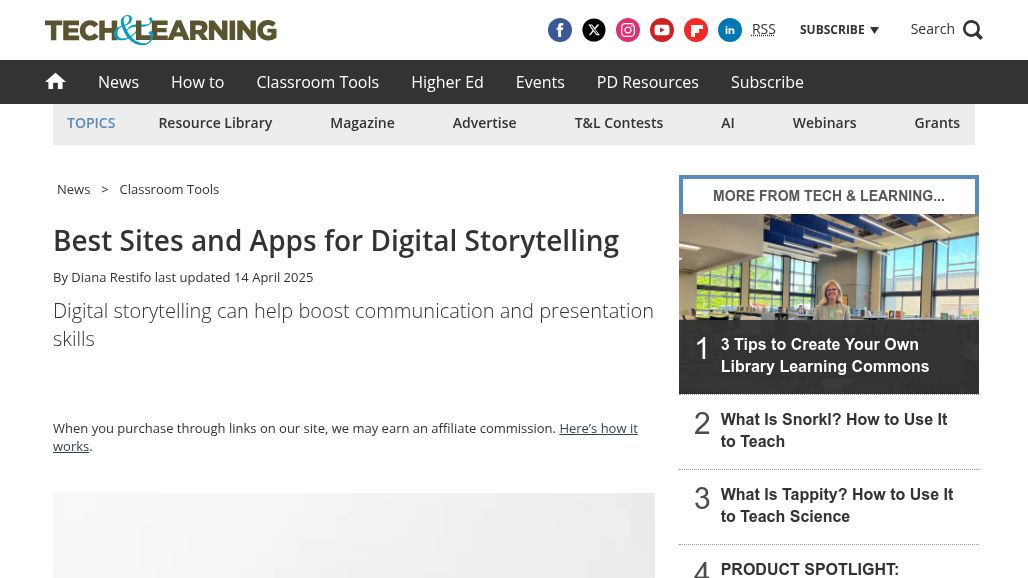Image resolution: width=1028 pixels, height=578 pixels.
Task: Click the search magnifier icon
Action: [x=973, y=30]
